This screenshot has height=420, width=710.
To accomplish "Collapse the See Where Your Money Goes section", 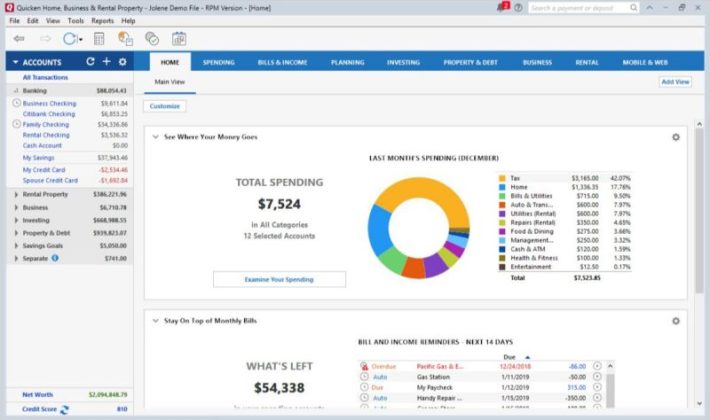I will [x=156, y=137].
